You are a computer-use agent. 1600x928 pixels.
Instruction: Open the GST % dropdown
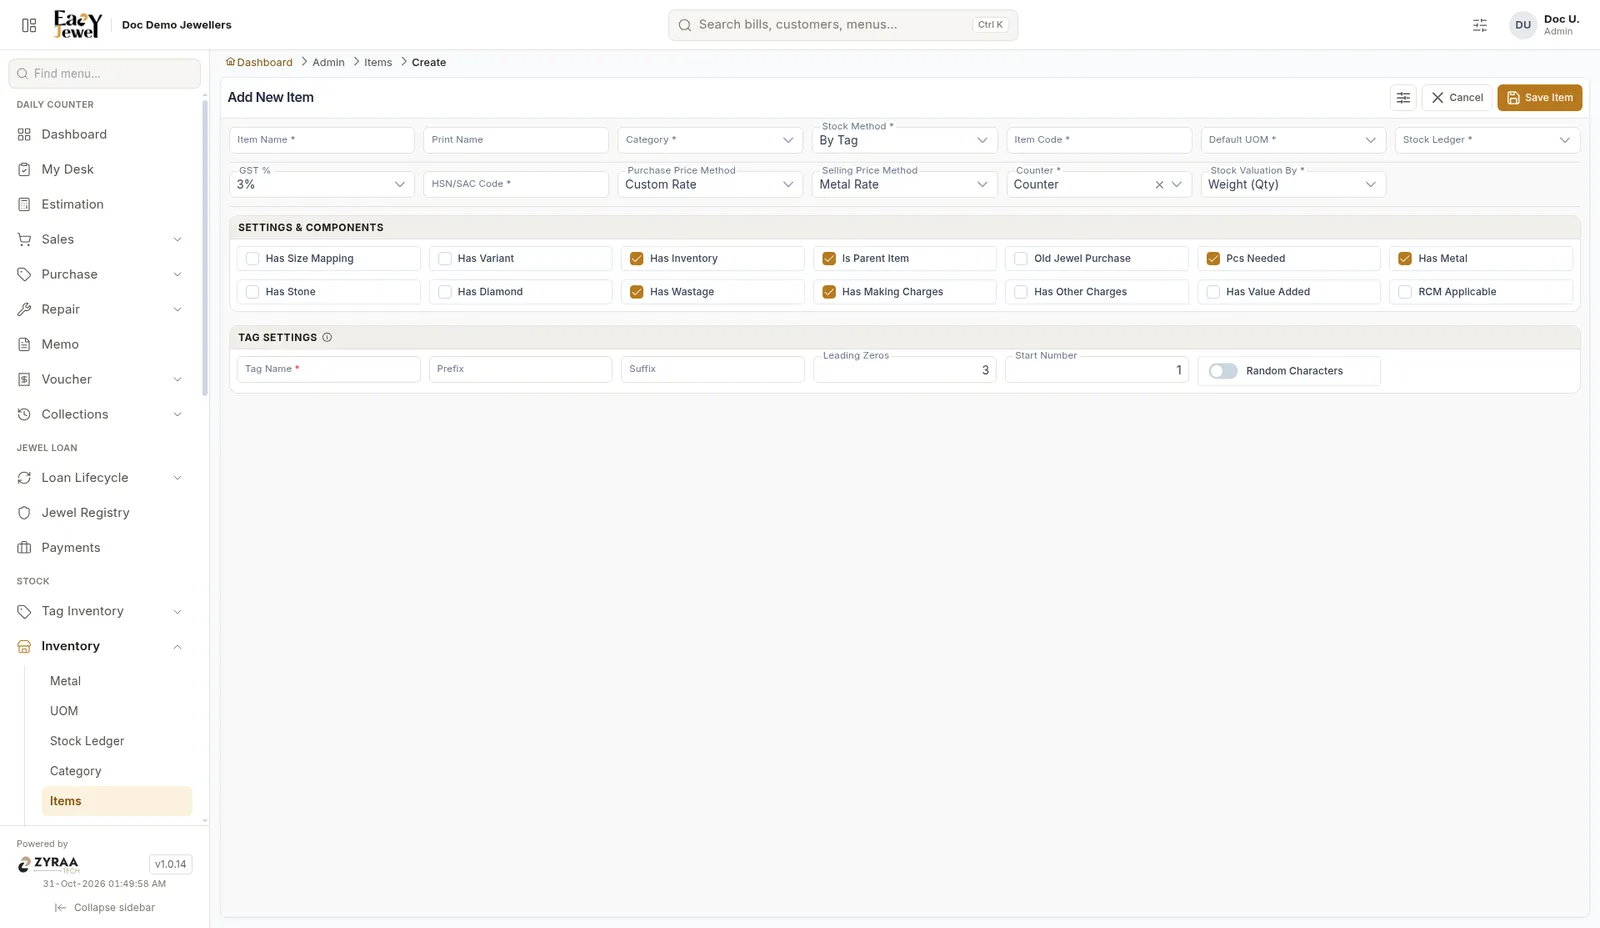pyautogui.click(x=322, y=184)
